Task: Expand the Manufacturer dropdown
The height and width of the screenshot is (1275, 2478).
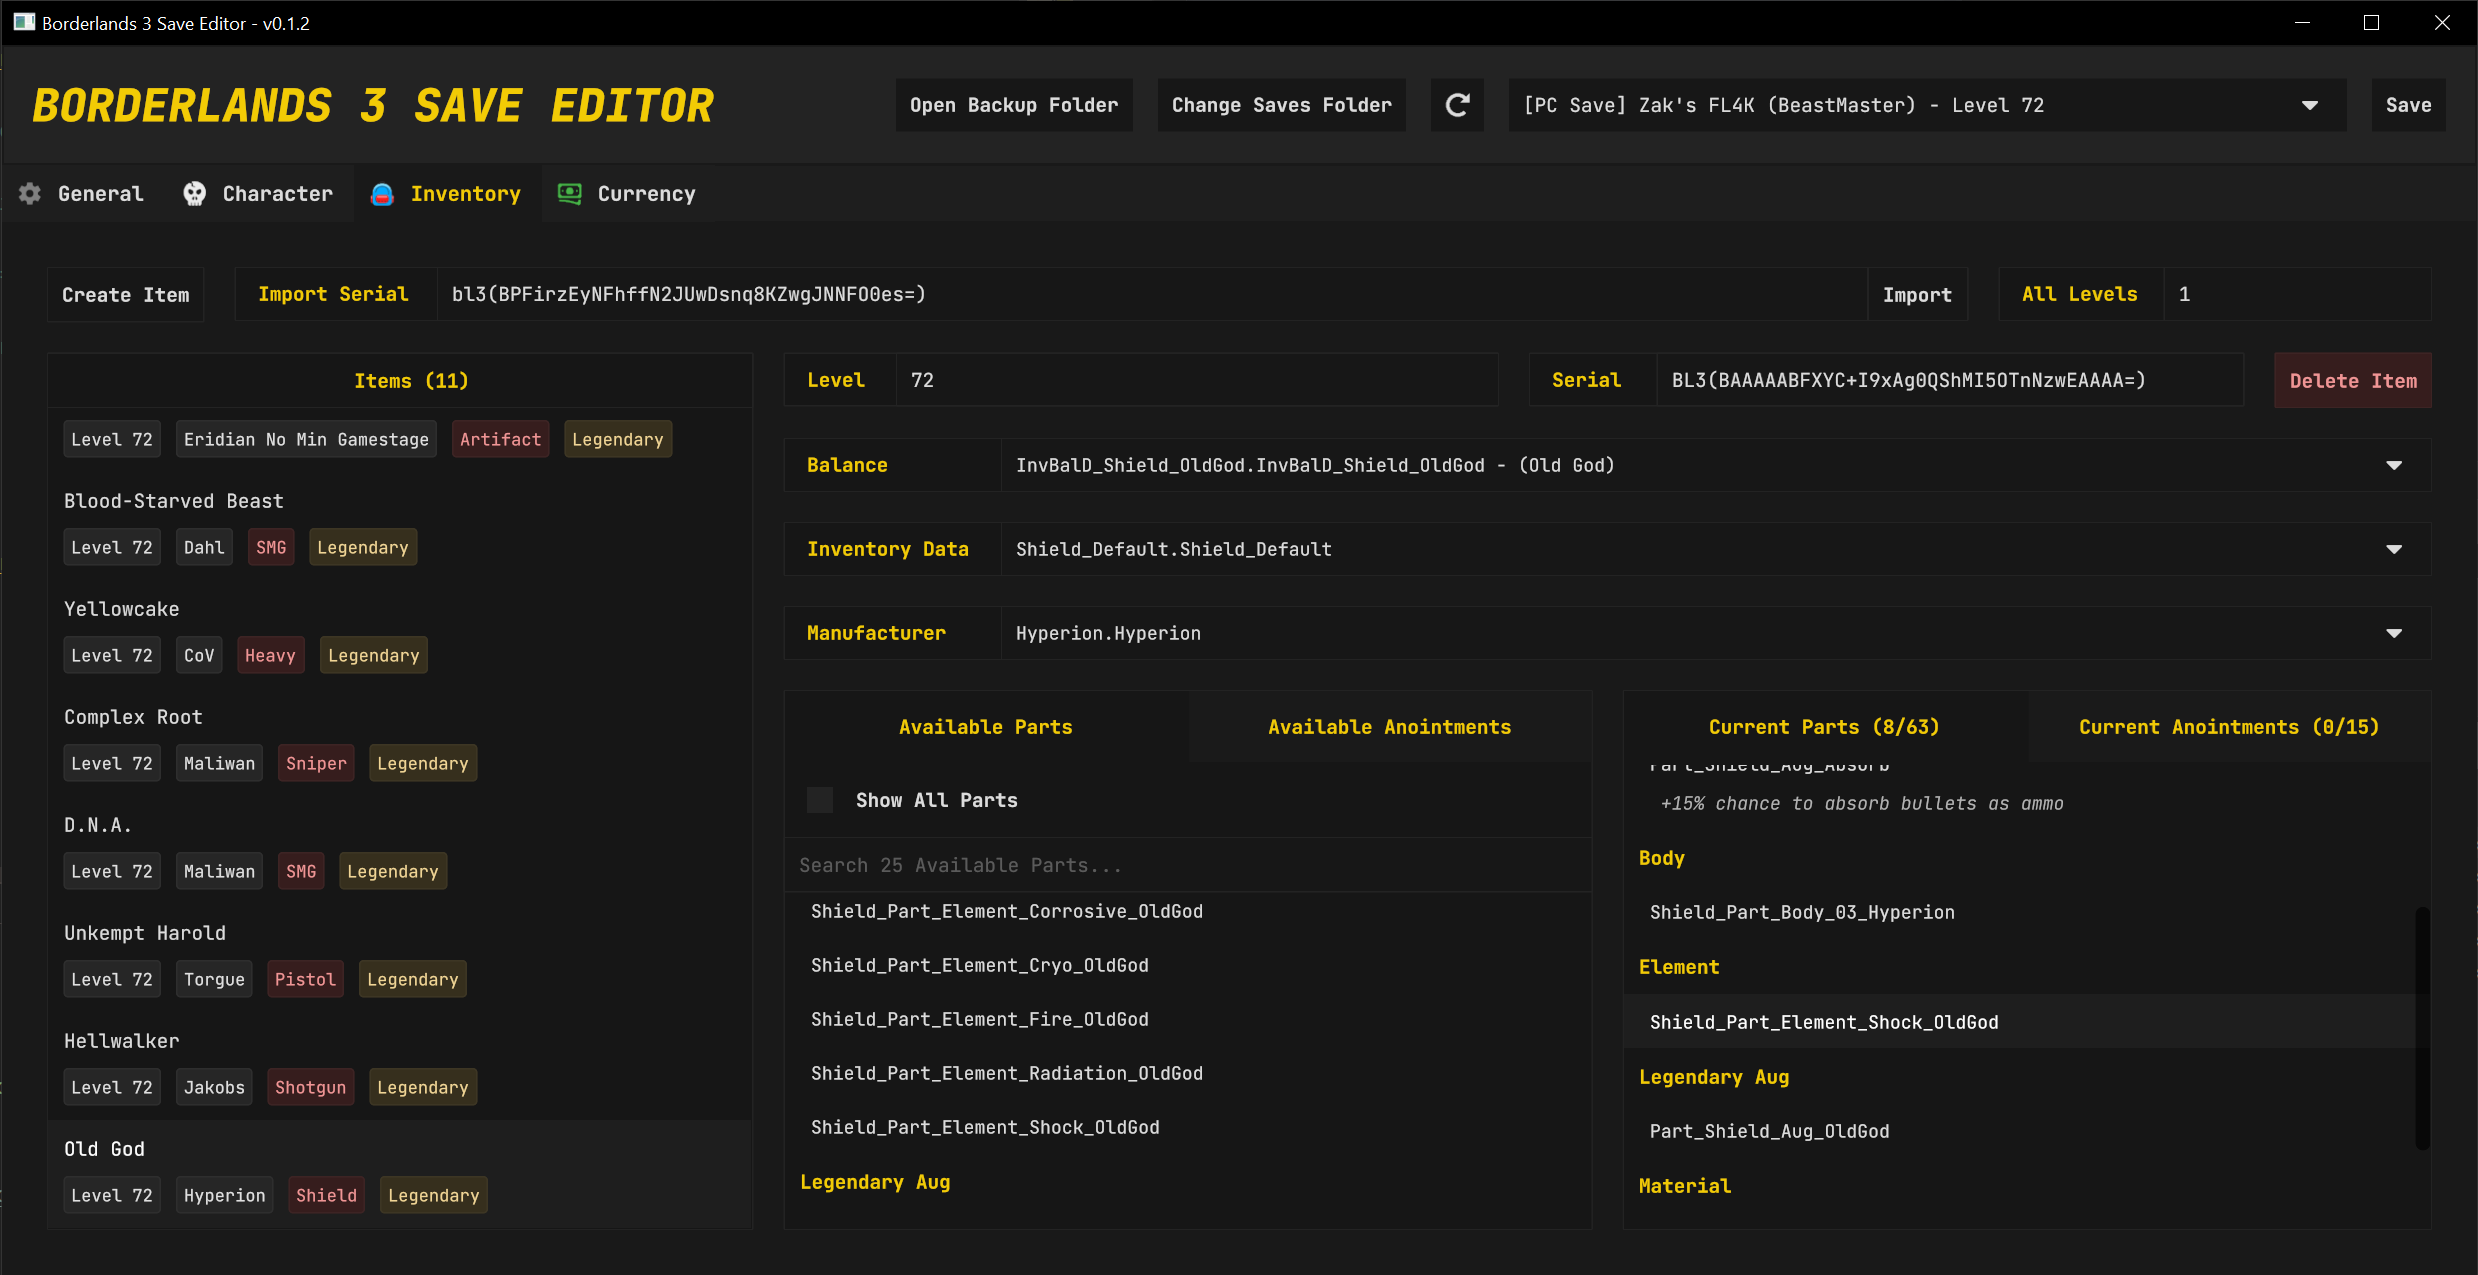Action: [2394, 633]
